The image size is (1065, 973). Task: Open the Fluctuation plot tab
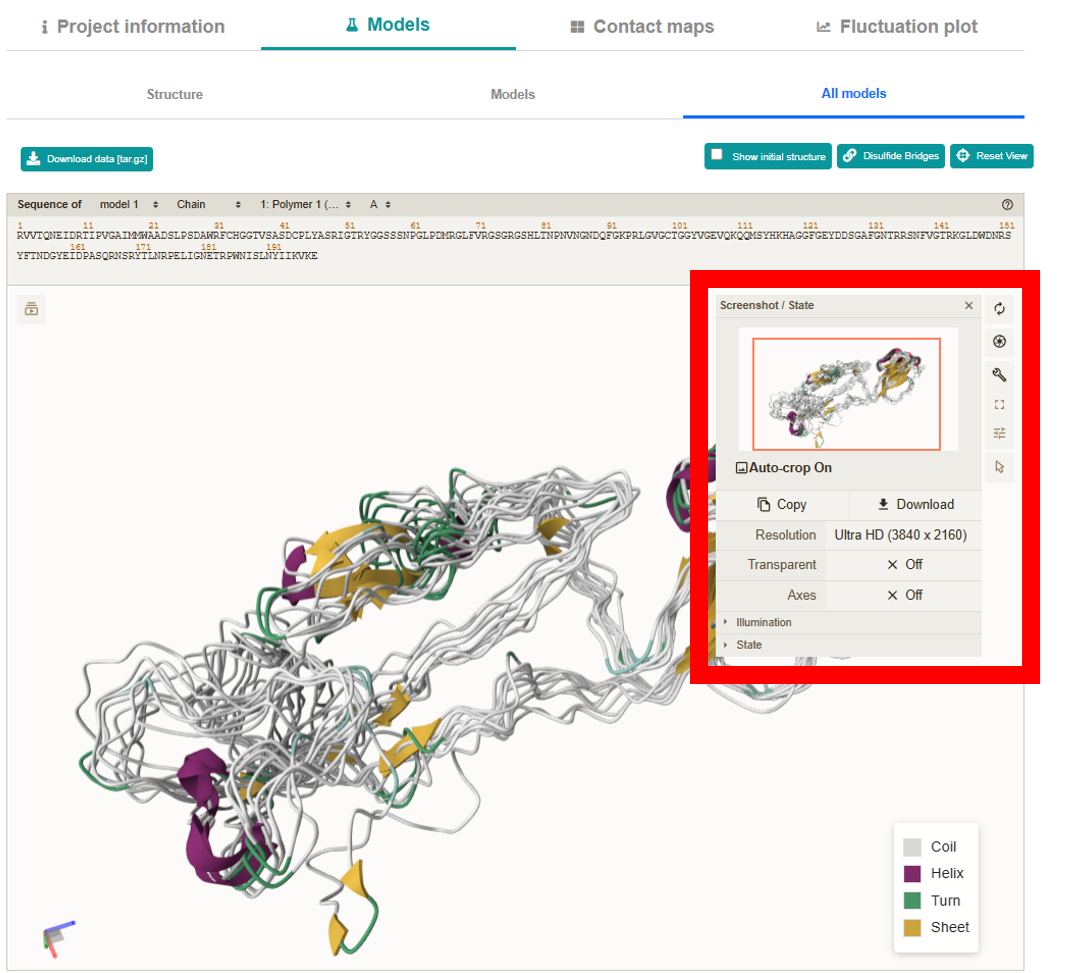[x=897, y=26]
